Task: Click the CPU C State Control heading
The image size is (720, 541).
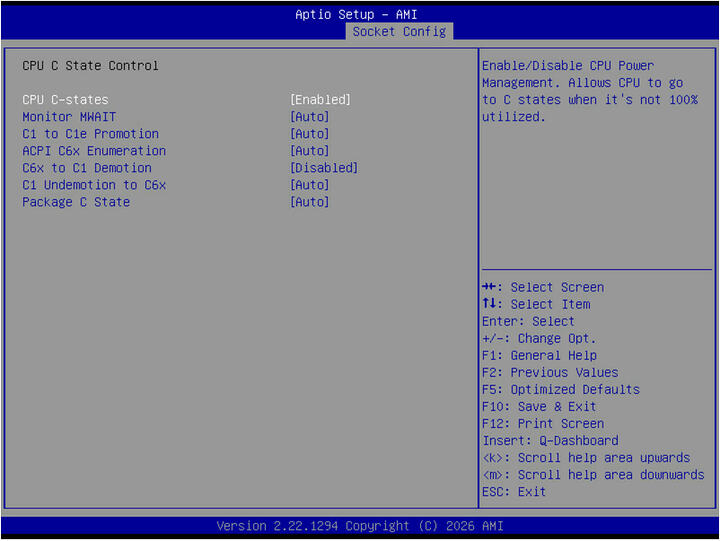Action: (x=90, y=66)
